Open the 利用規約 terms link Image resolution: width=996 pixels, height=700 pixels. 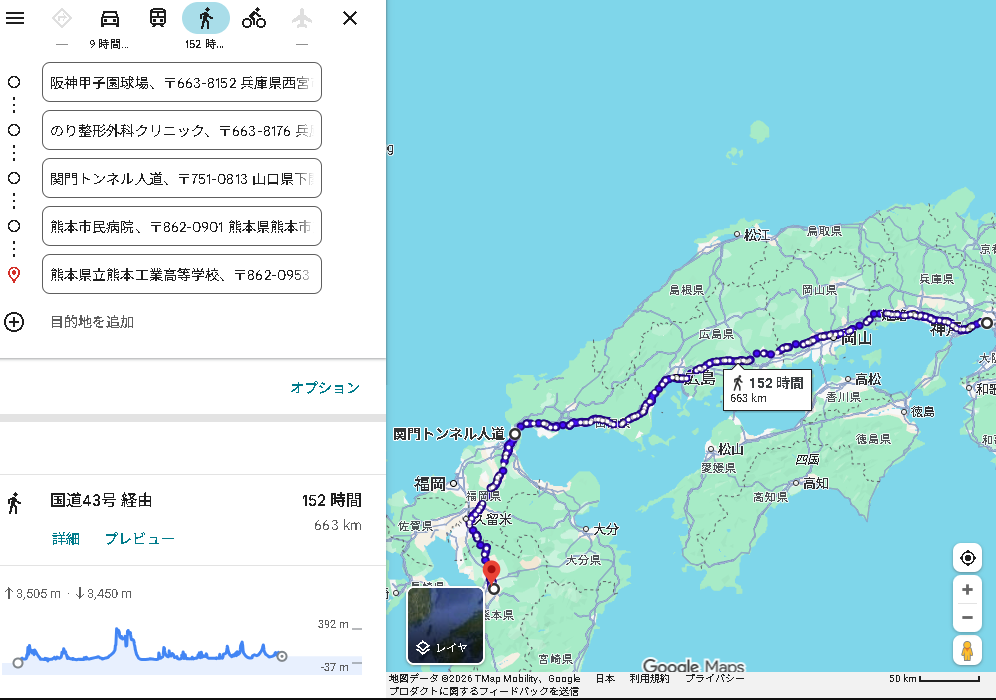tap(650, 678)
